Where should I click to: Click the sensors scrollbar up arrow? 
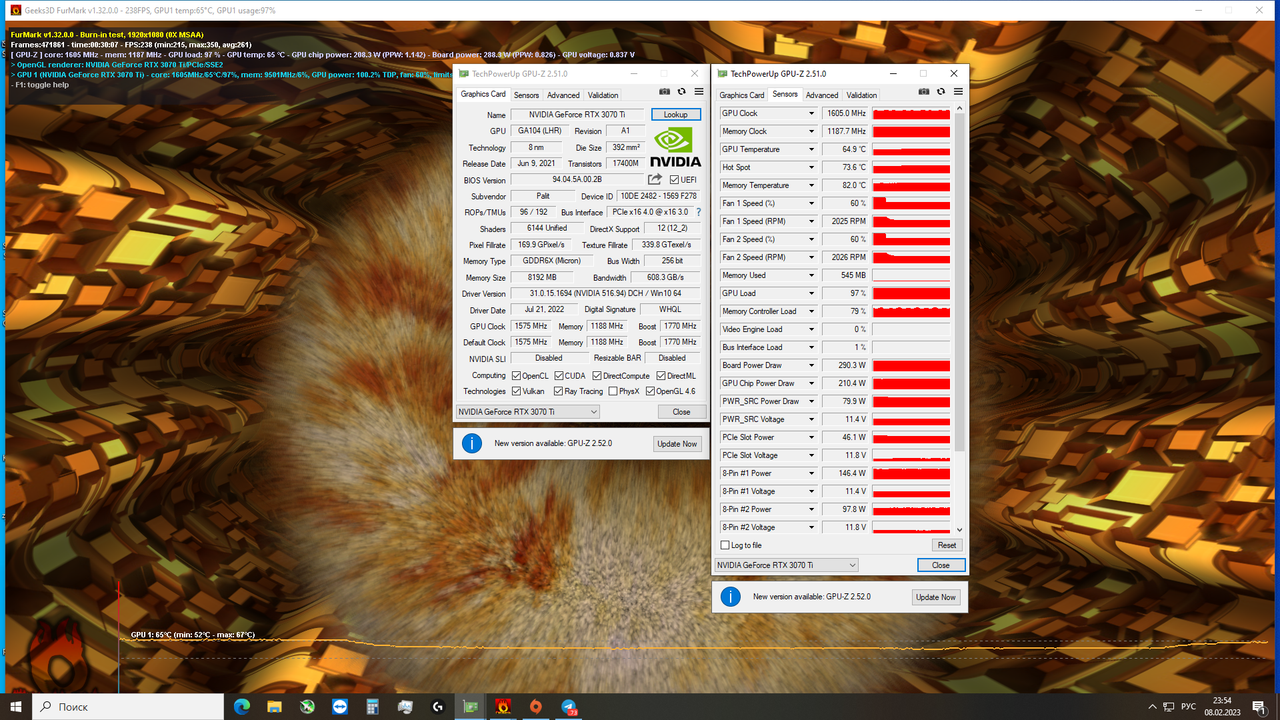[961, 108]
